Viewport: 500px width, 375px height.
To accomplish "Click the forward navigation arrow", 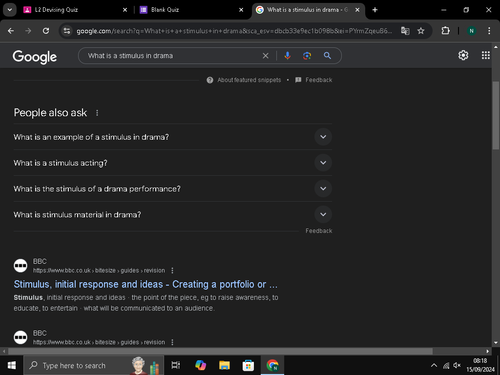I will click(28, 31).
